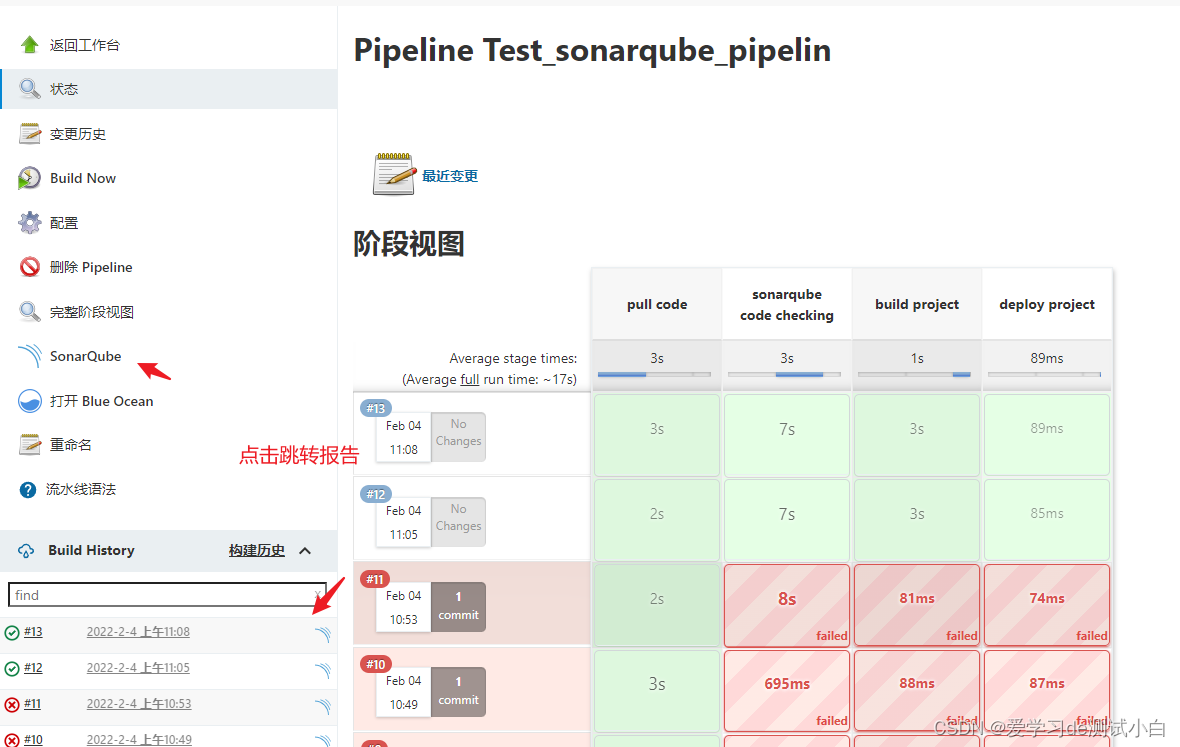Click the 打开 Blue Ocean icon
1180x747 pixels.
(x=30, y=401)
